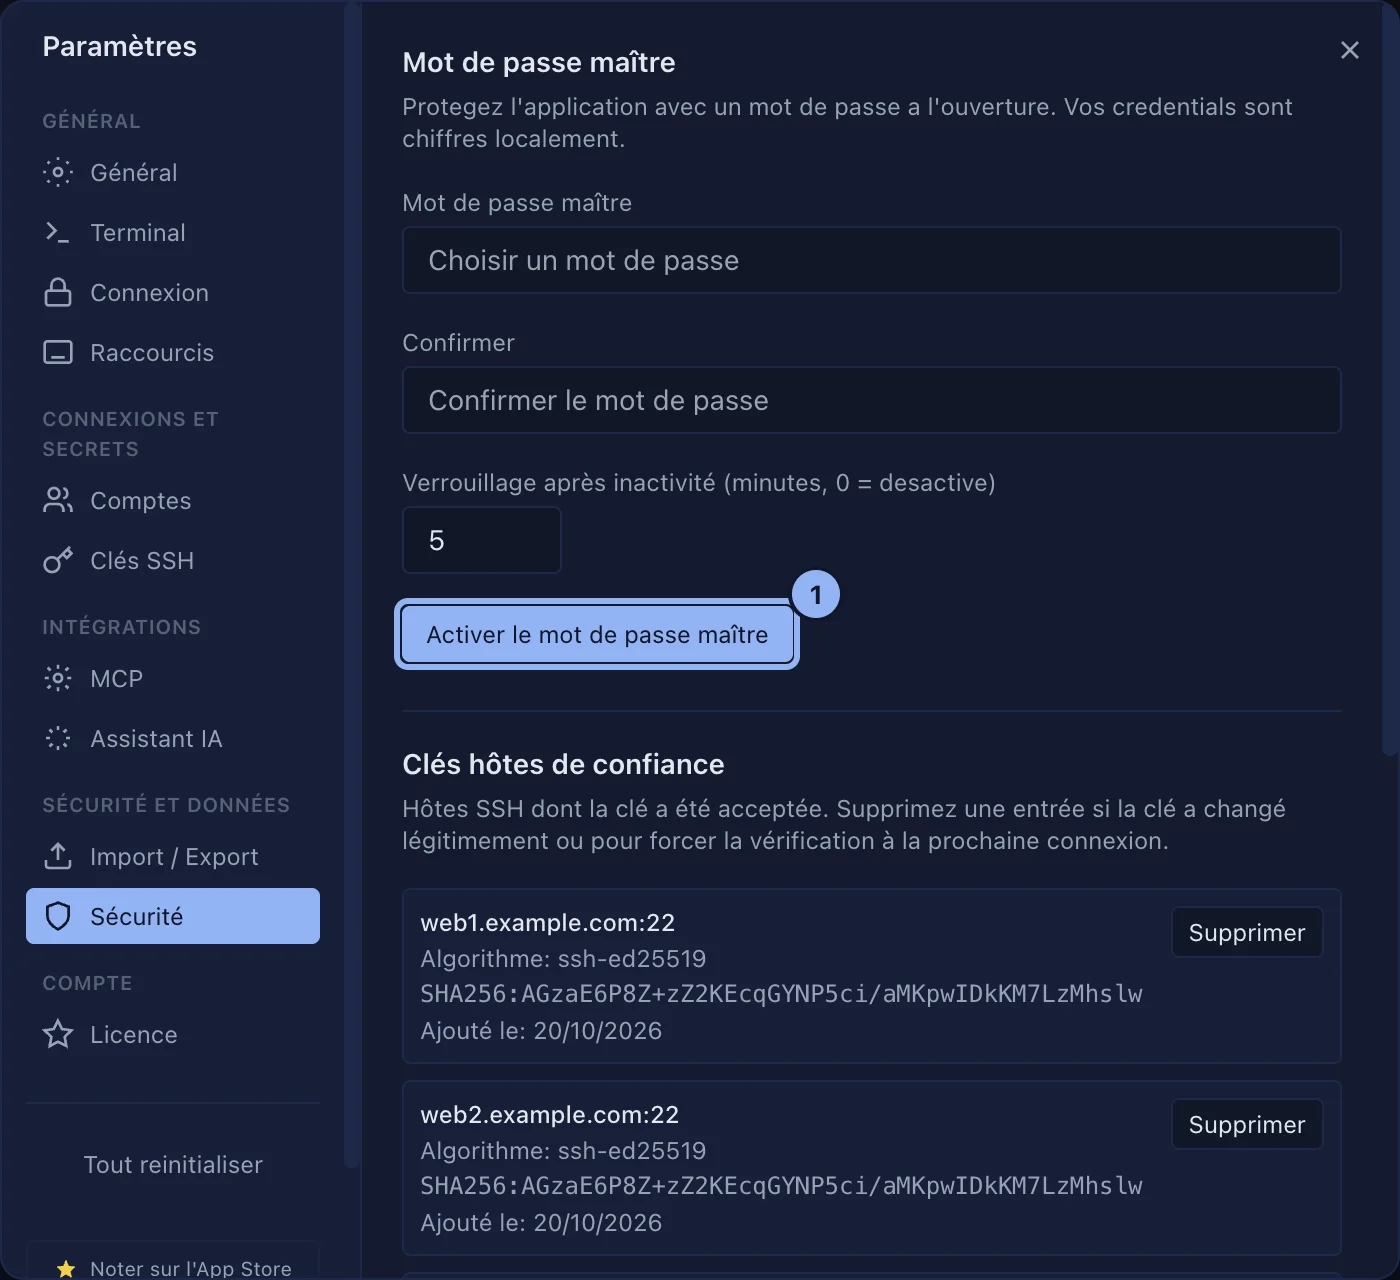Click the gear icon next to Général
Viewport: 1400px width, 1280px height.
coord(58,173)
